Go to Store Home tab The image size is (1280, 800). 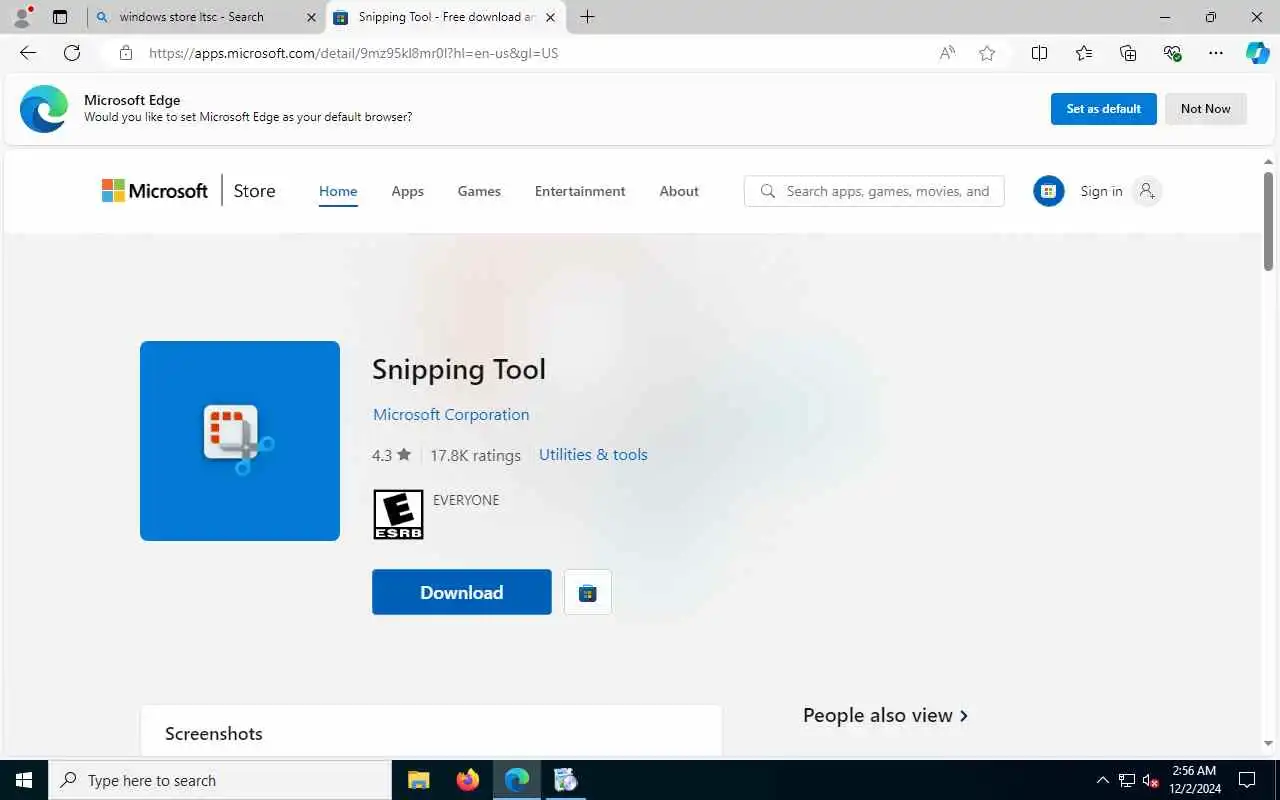pyautogui.click(x=338, y=191)
